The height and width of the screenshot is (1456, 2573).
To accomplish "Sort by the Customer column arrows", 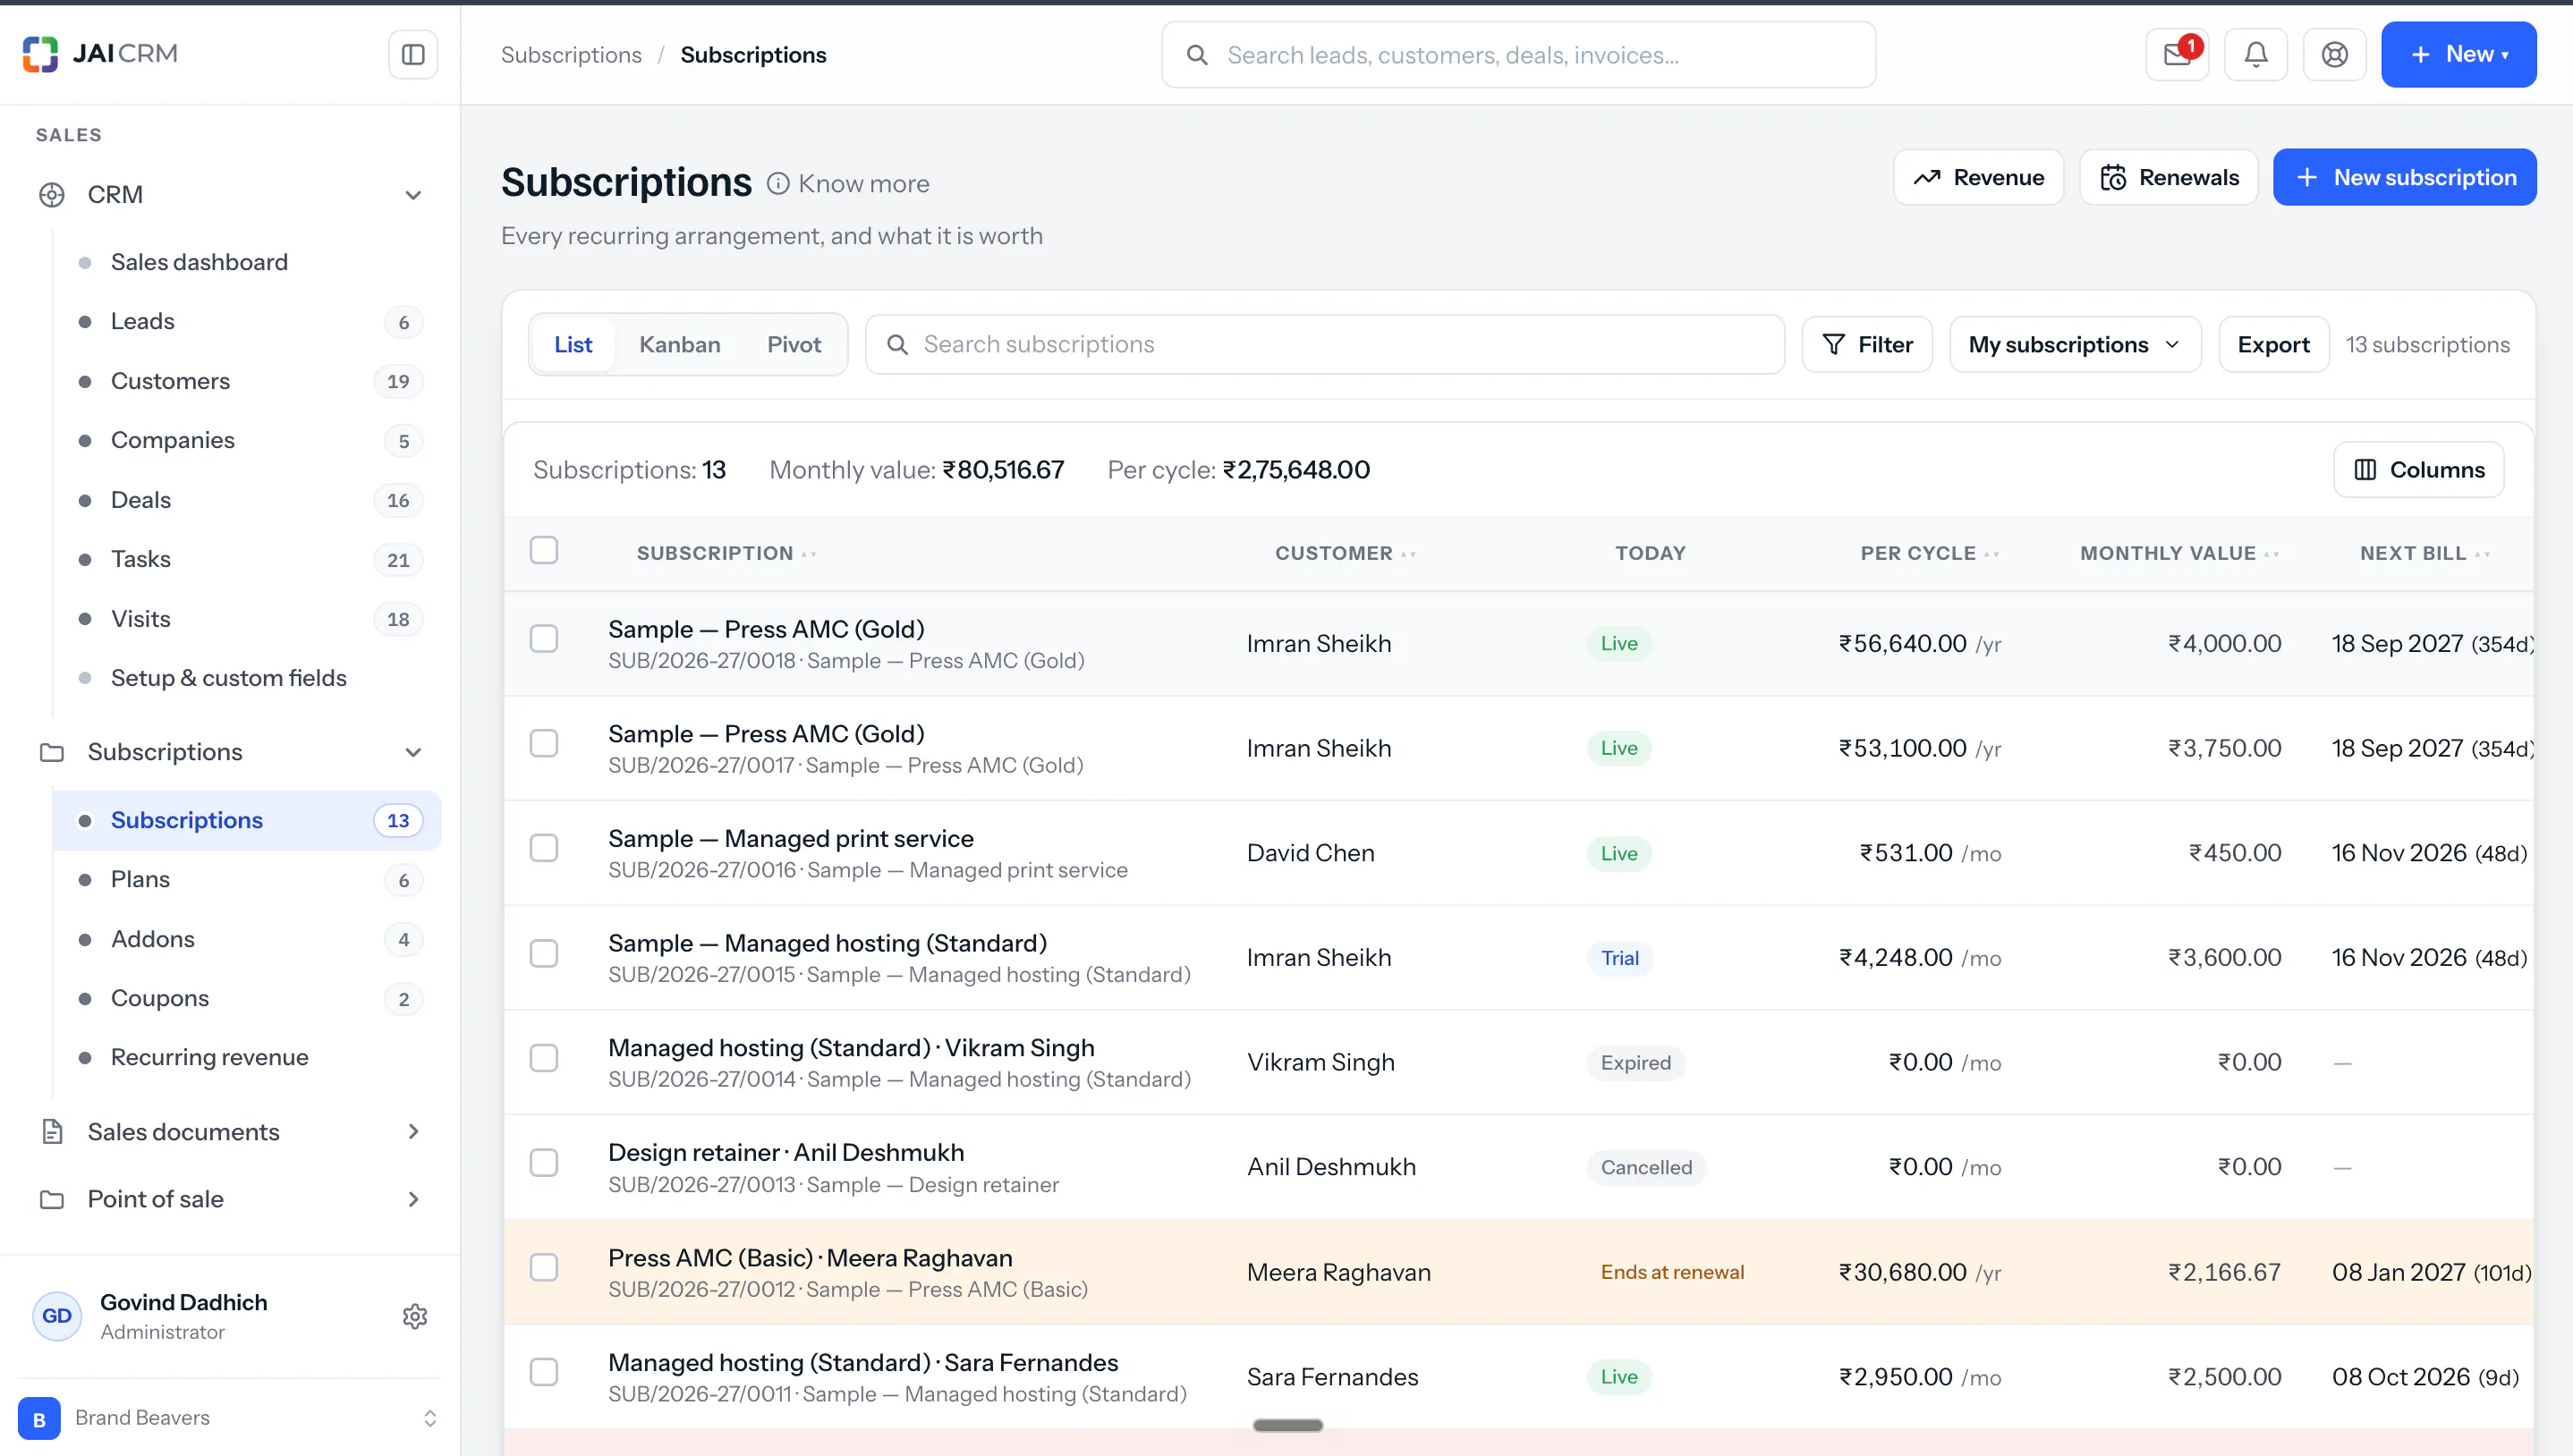I will [x=1408, y=554].
